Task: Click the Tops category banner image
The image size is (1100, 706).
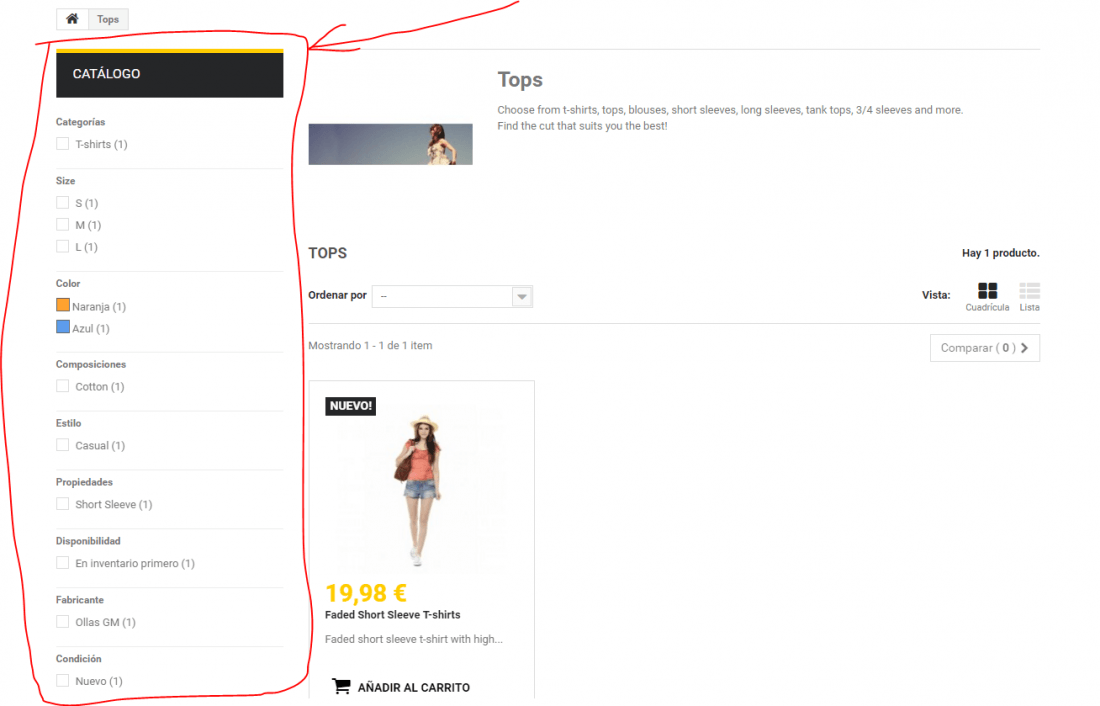Action: point(391,145)
